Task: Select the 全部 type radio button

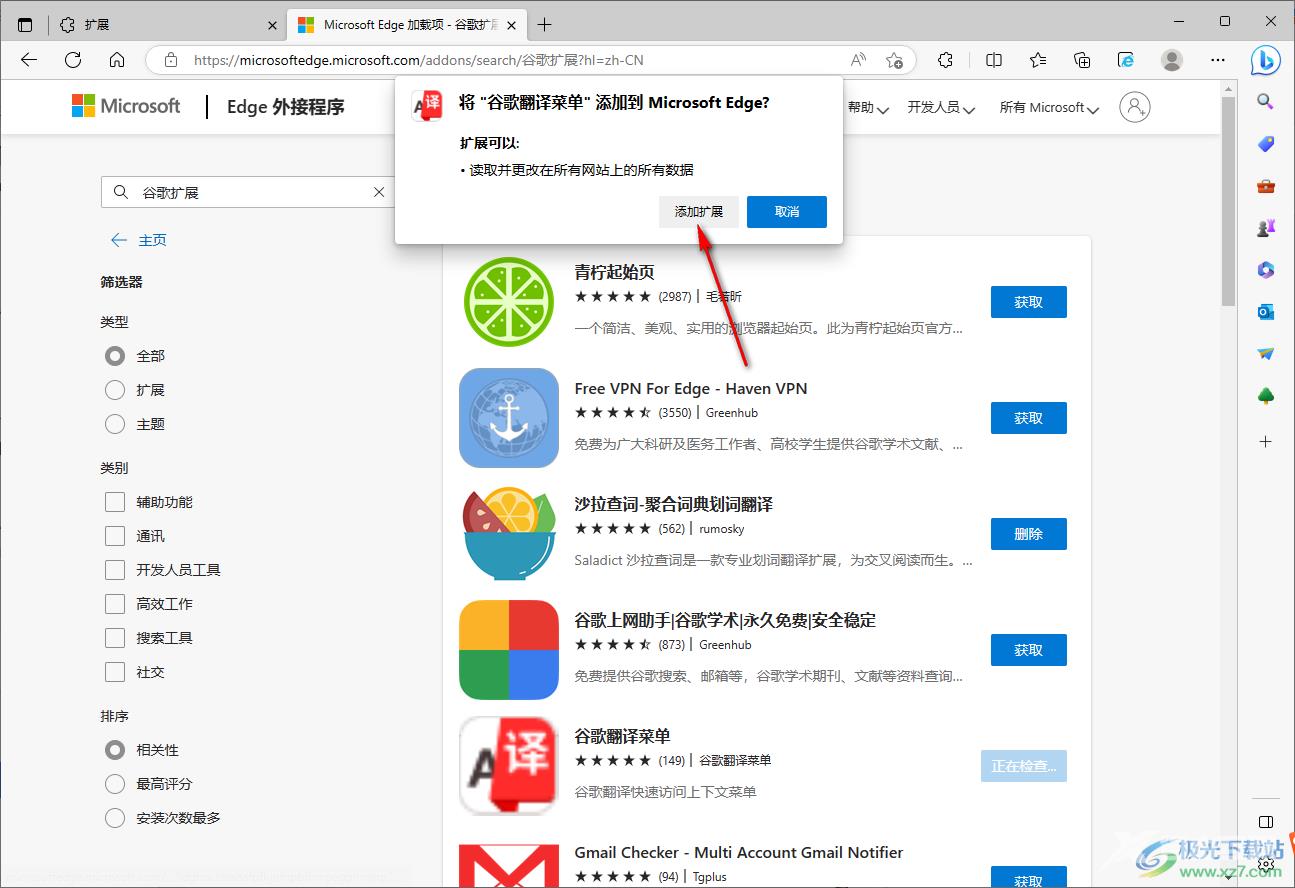Action: pos(115,356)
